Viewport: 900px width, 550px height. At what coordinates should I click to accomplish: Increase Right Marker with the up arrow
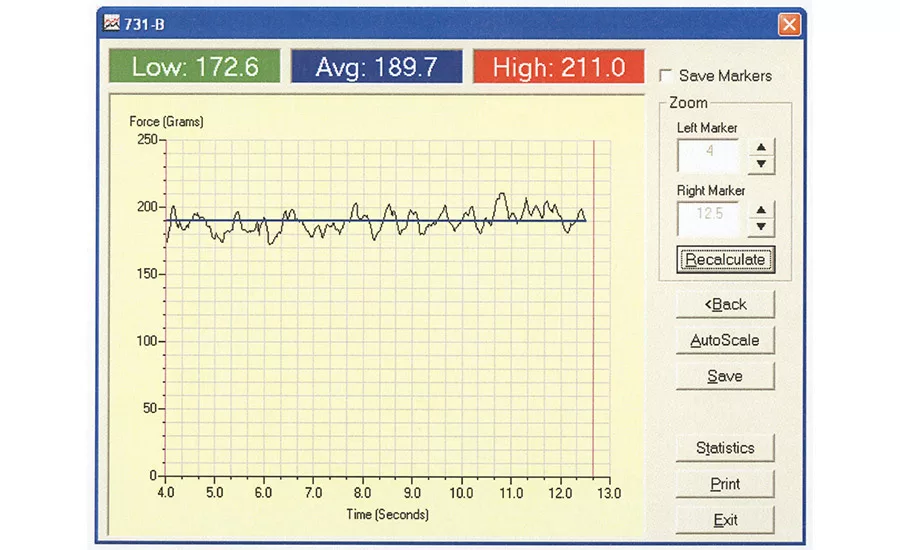point(761,210)
